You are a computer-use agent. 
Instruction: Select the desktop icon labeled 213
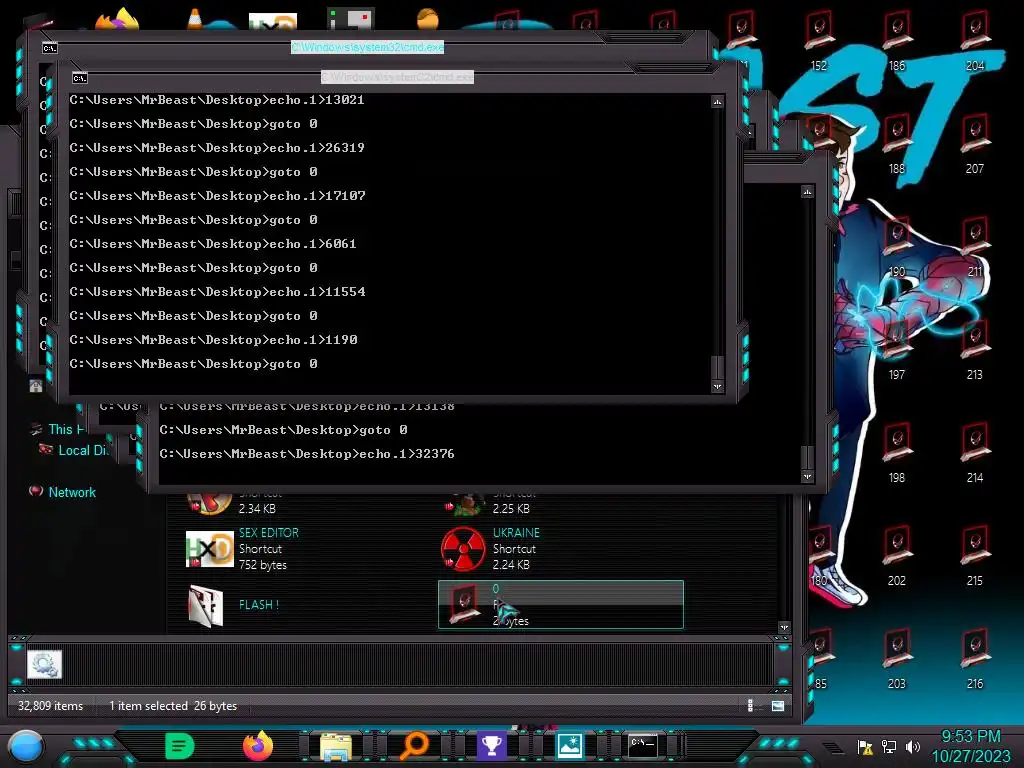[975, 350]
